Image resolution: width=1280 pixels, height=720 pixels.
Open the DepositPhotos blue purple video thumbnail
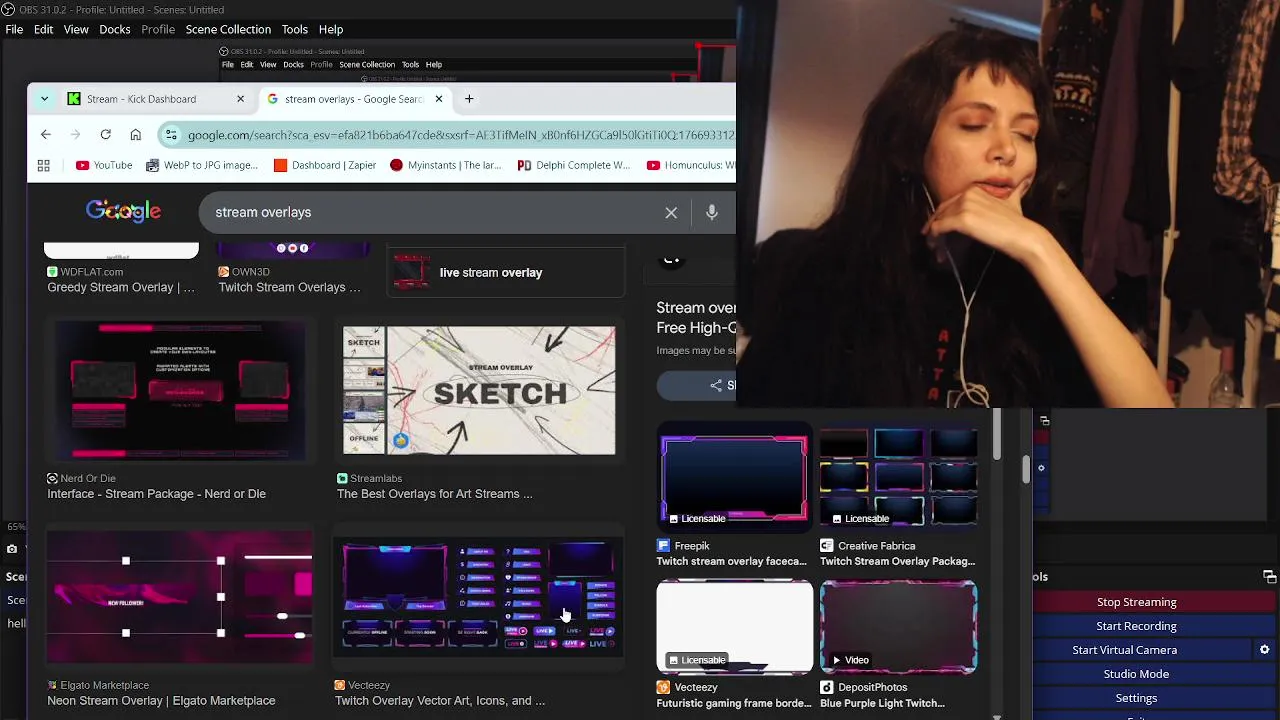click(898, 627)
